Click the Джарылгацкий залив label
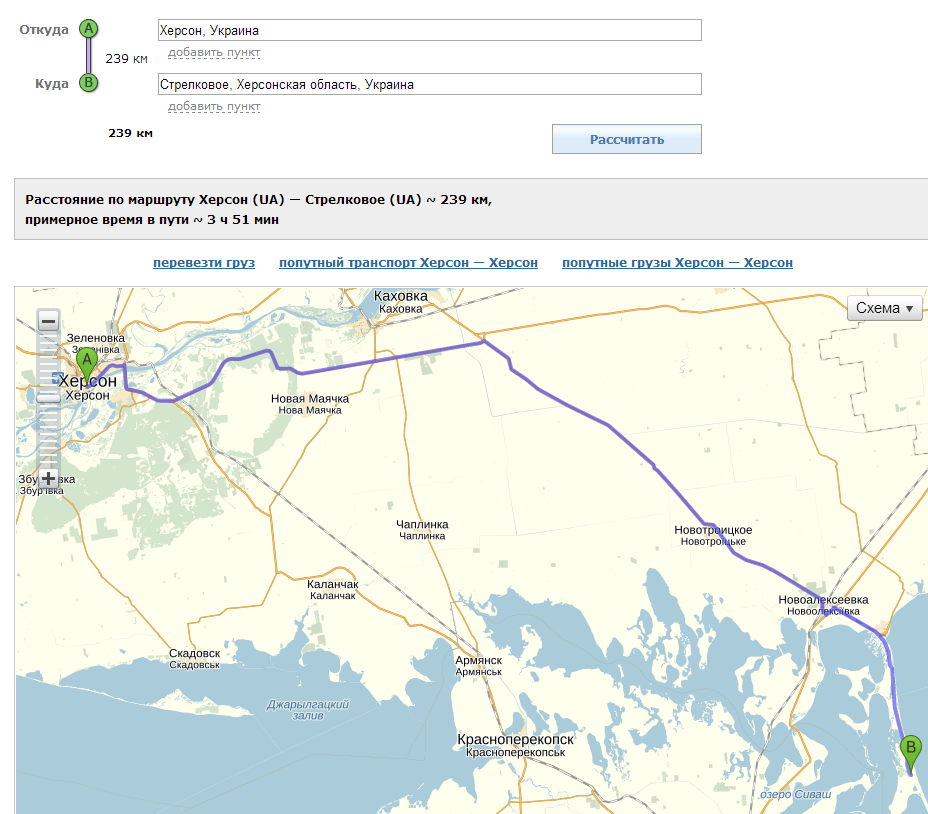The height and width of the screenshot is (814, 928). tap(308, 710)
